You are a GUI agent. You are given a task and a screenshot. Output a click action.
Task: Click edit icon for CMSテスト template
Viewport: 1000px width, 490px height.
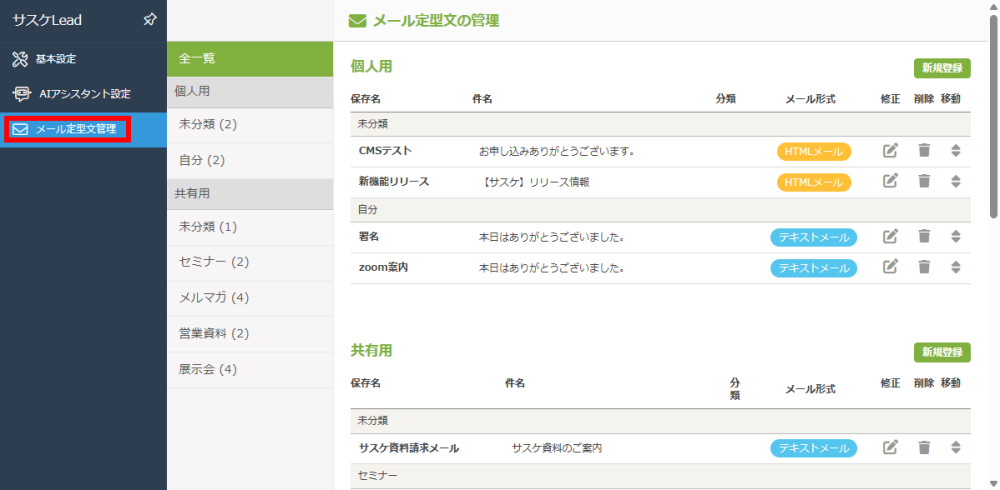[890, 151]
